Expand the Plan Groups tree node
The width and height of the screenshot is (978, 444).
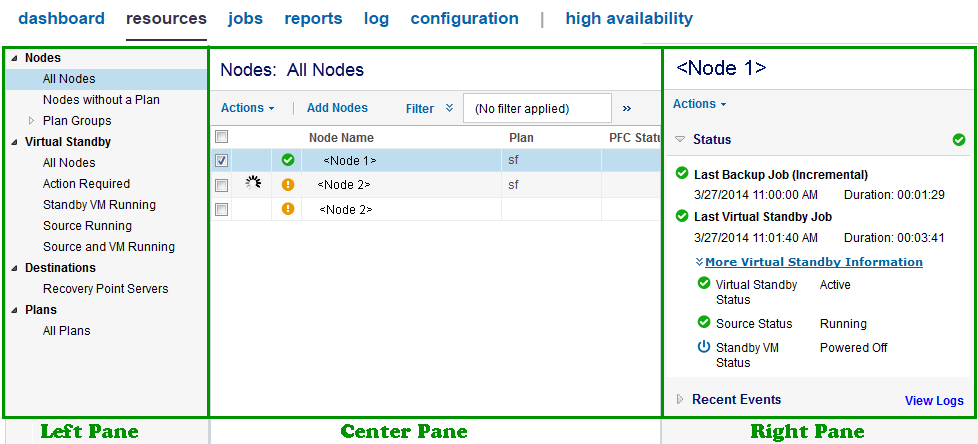(32, 121)
